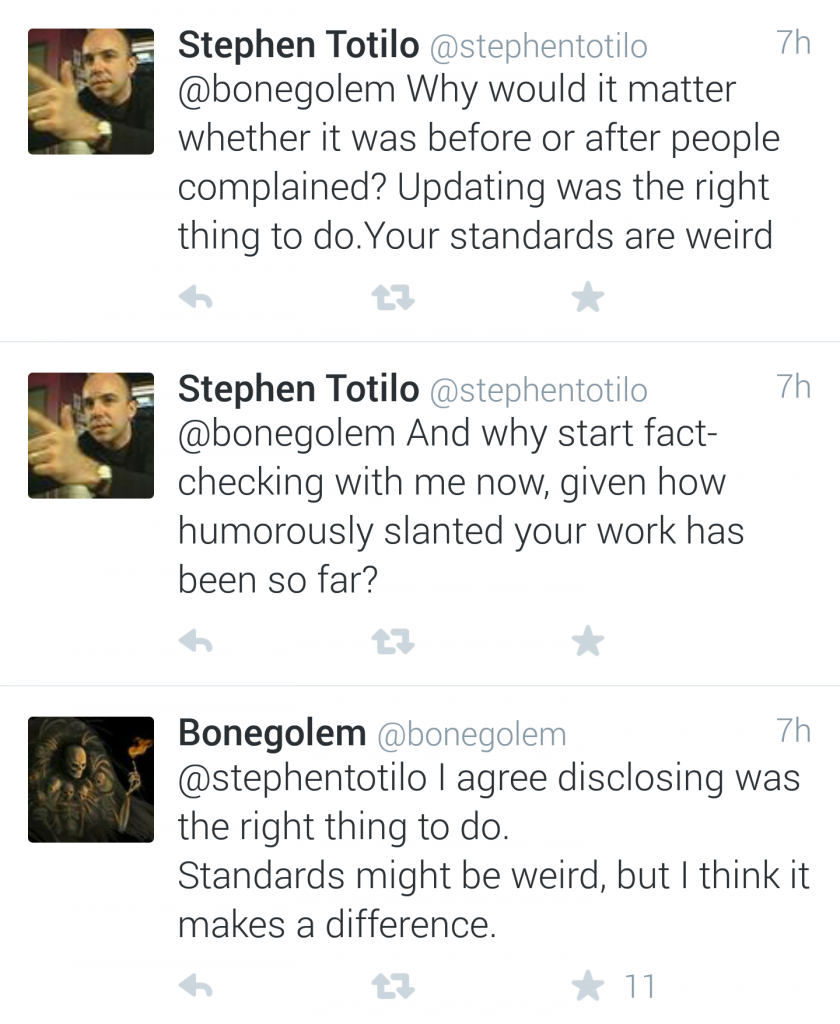Retweet Bonegolem's 'makes a difference' tweet
The height and width of the screenshot is (1024, 840).
coord(393,986)
